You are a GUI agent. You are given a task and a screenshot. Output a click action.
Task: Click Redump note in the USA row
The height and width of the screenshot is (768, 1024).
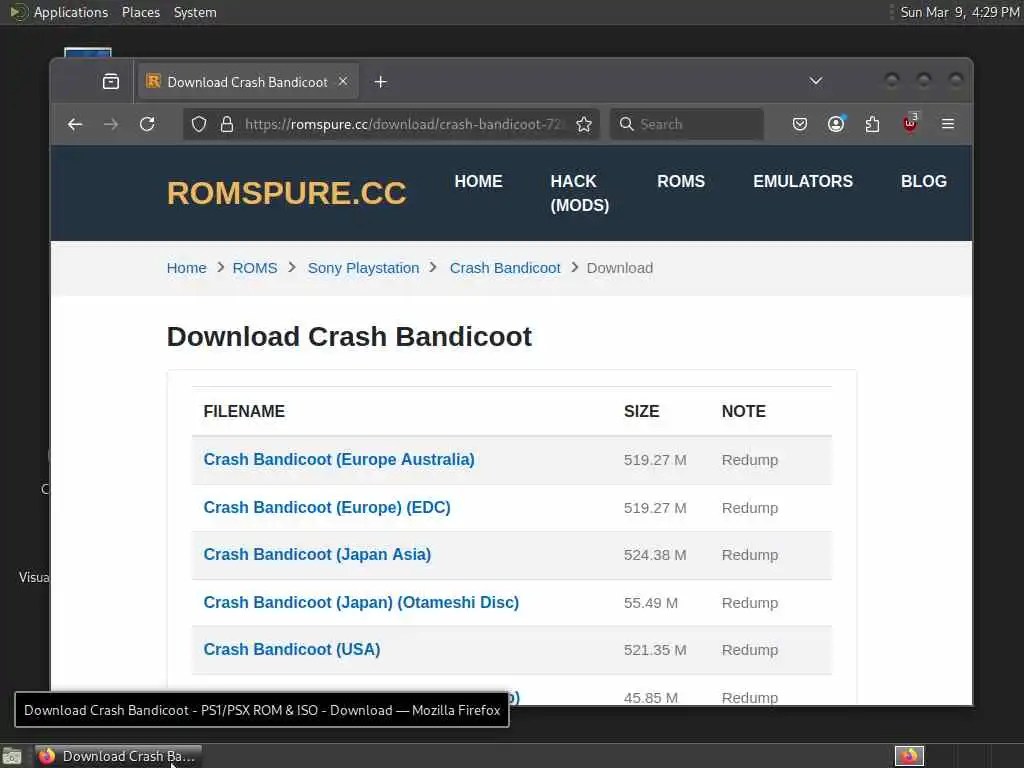tap(750, 650)
